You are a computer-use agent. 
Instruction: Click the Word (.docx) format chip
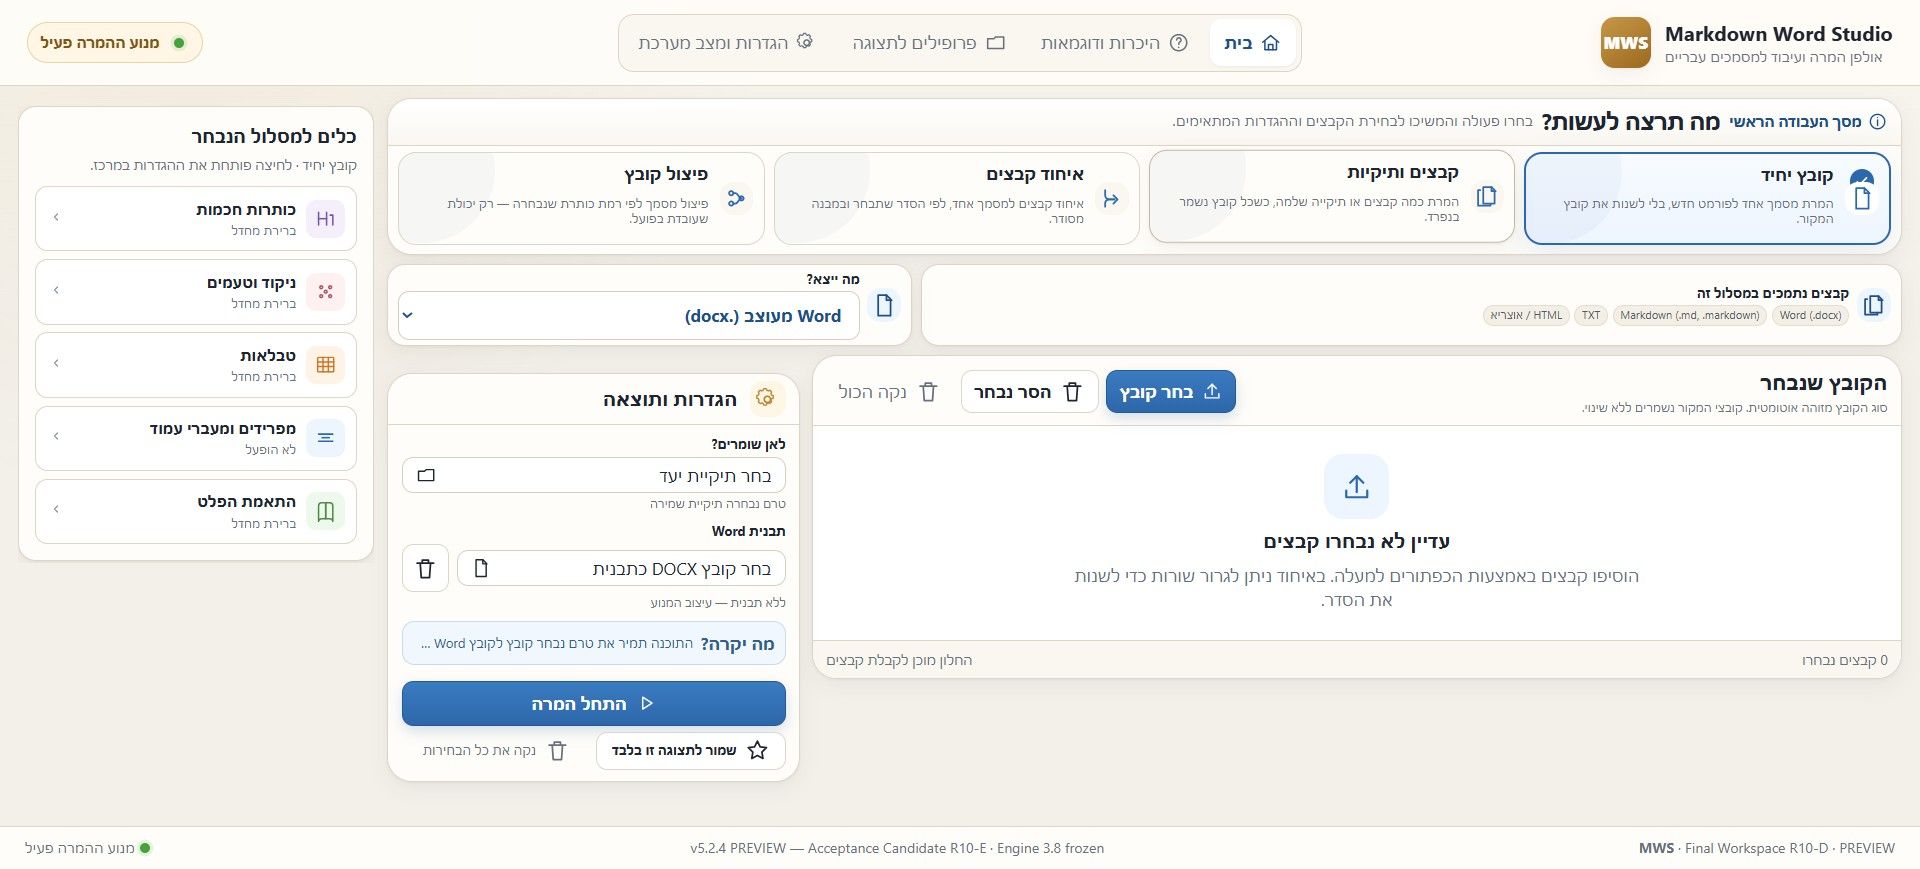click(x=1810, y=315)
